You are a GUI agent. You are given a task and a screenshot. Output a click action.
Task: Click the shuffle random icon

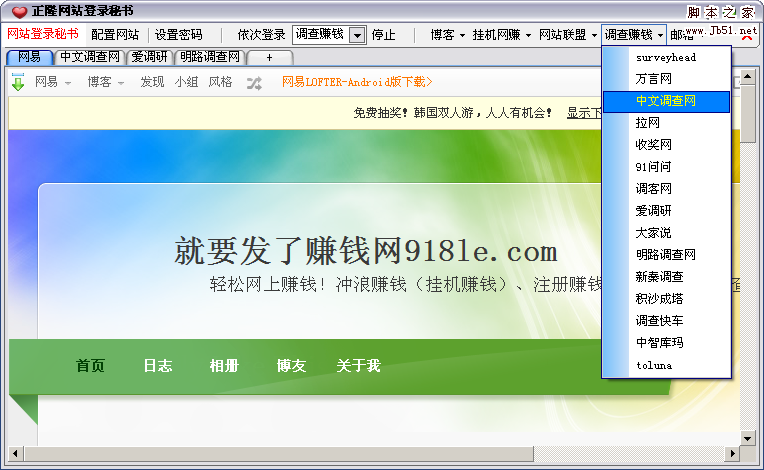(254, 83)
